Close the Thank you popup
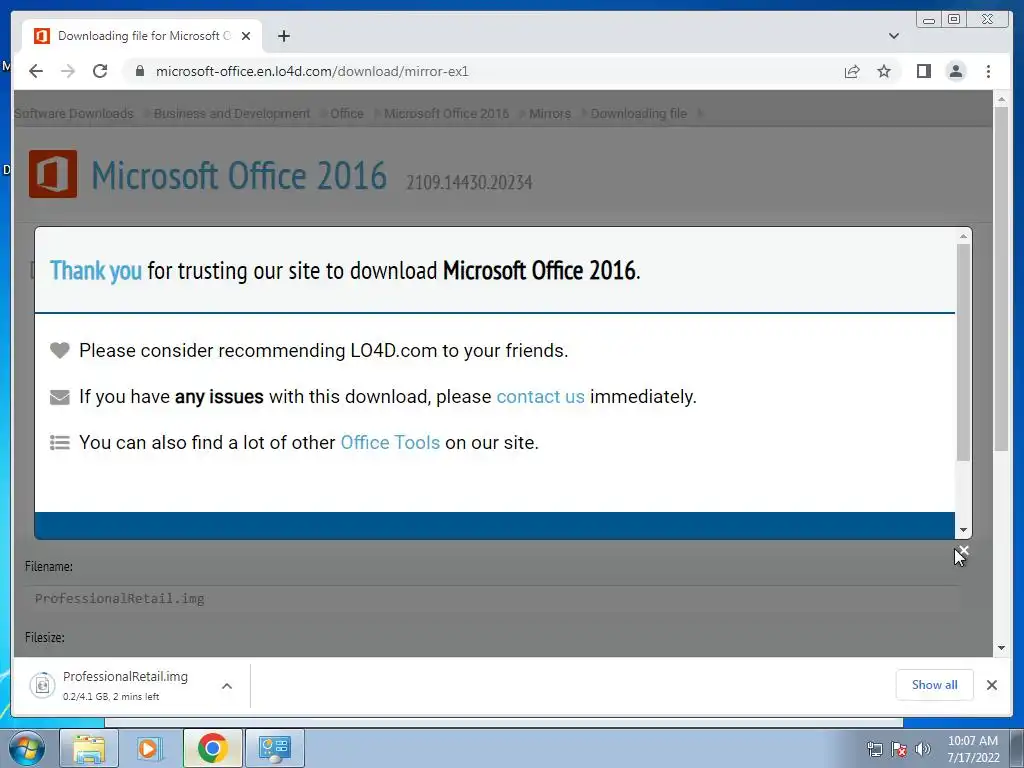This screenshot has height=768, width=1024. pyautogui.click(x=963, y=551)
